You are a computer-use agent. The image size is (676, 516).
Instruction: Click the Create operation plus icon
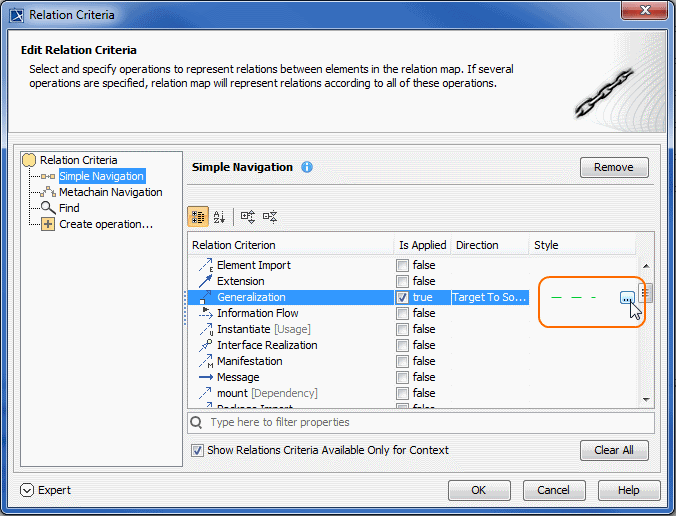pyautogui.click(x=48, y=224)
